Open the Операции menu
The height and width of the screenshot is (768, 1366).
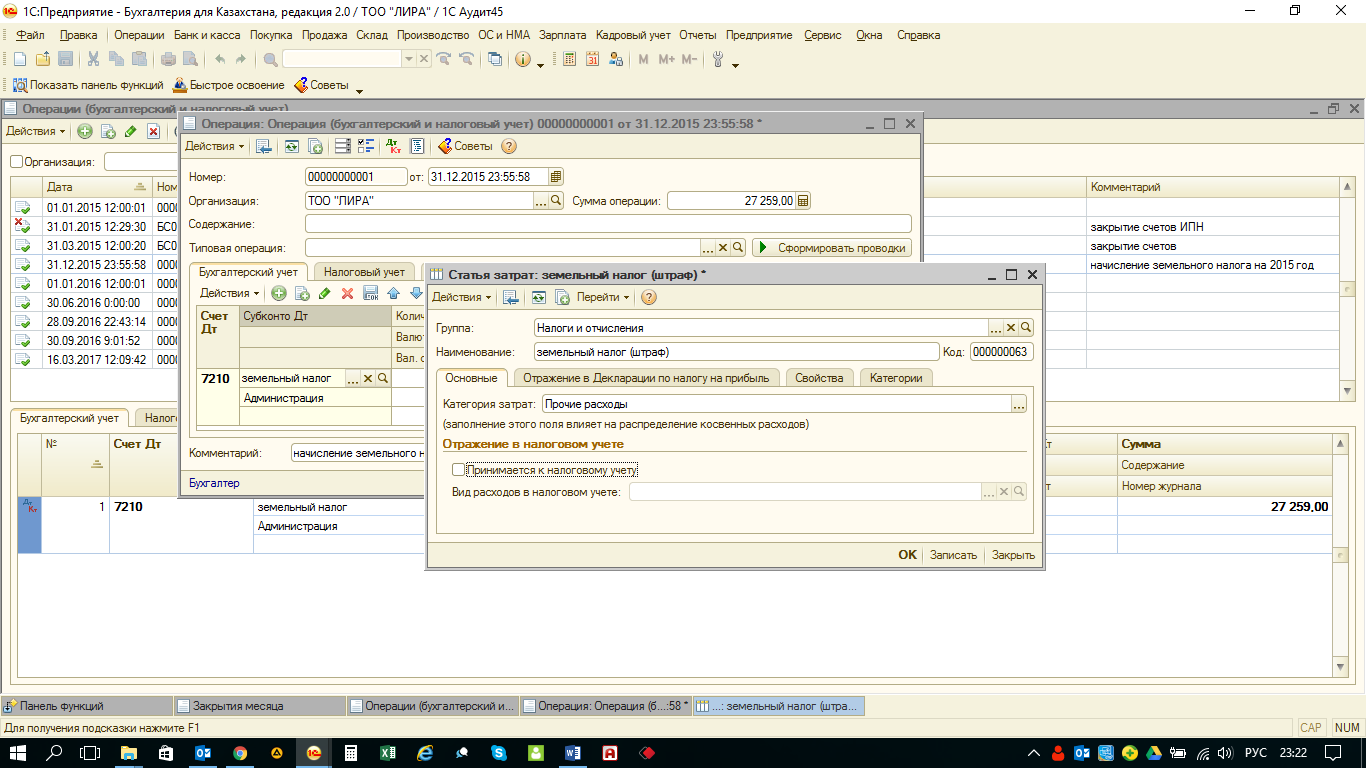[x=139, y=35]
